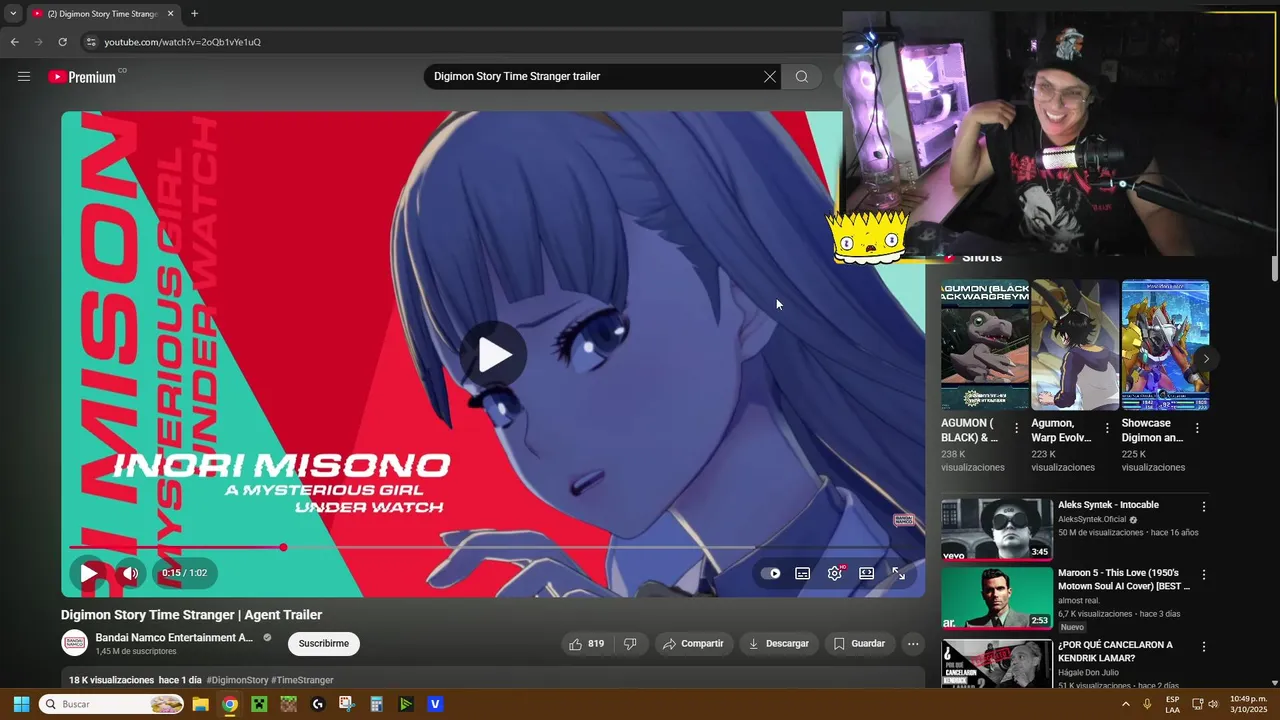Open the tab search dropdown arrow
This screenshot has height=720, width=1280.
(x=13, y=14)
